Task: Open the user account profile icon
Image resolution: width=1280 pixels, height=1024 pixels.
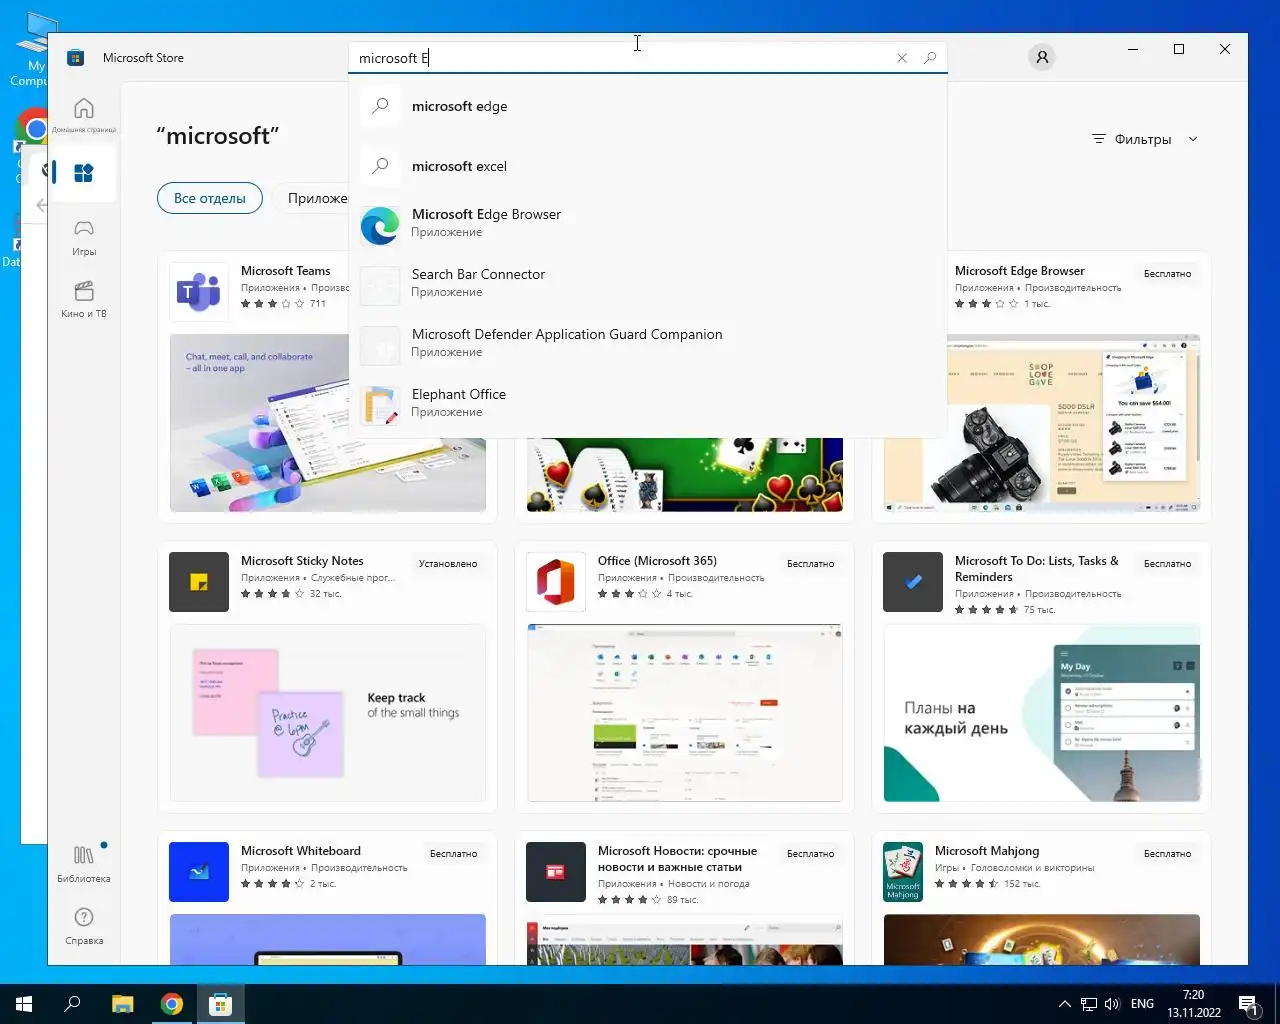Action: click(x=1042, y=57)
